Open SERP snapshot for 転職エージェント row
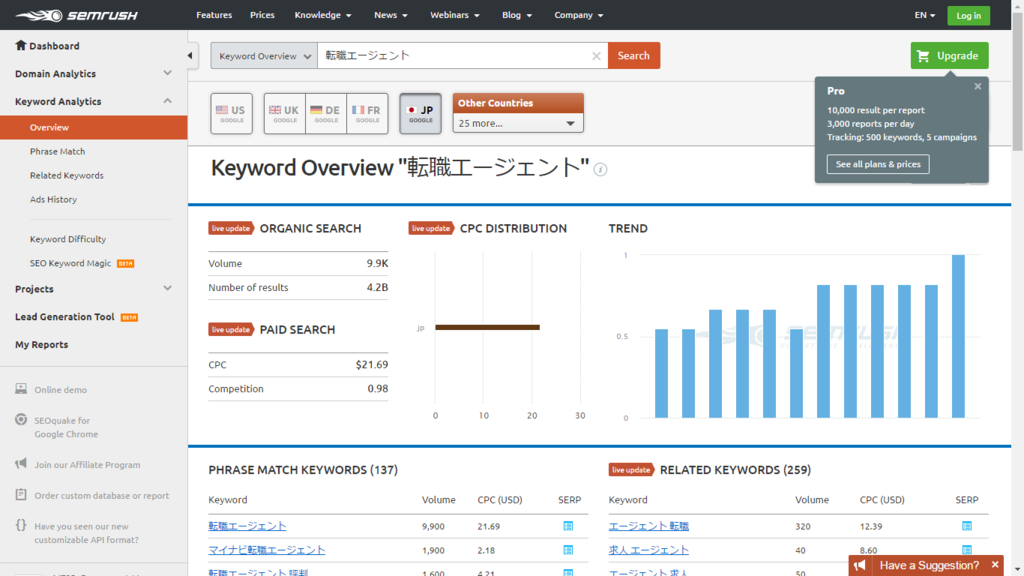 pos(568,526)
